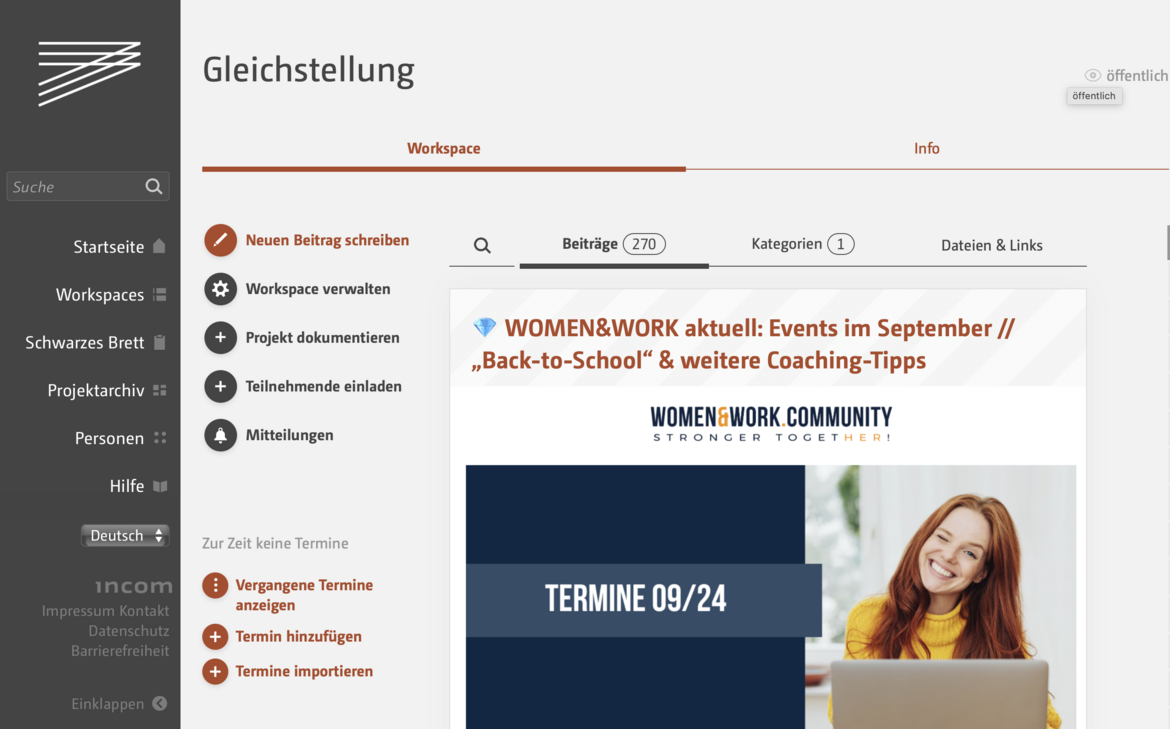The image size is (1170, 729).
Task: Click the three-dot icon for Vergangene Termine
Action: click(x=215, y=585)
